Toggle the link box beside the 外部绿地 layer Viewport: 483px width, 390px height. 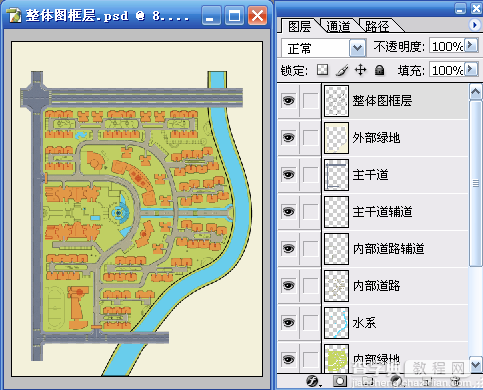(311, 138)
